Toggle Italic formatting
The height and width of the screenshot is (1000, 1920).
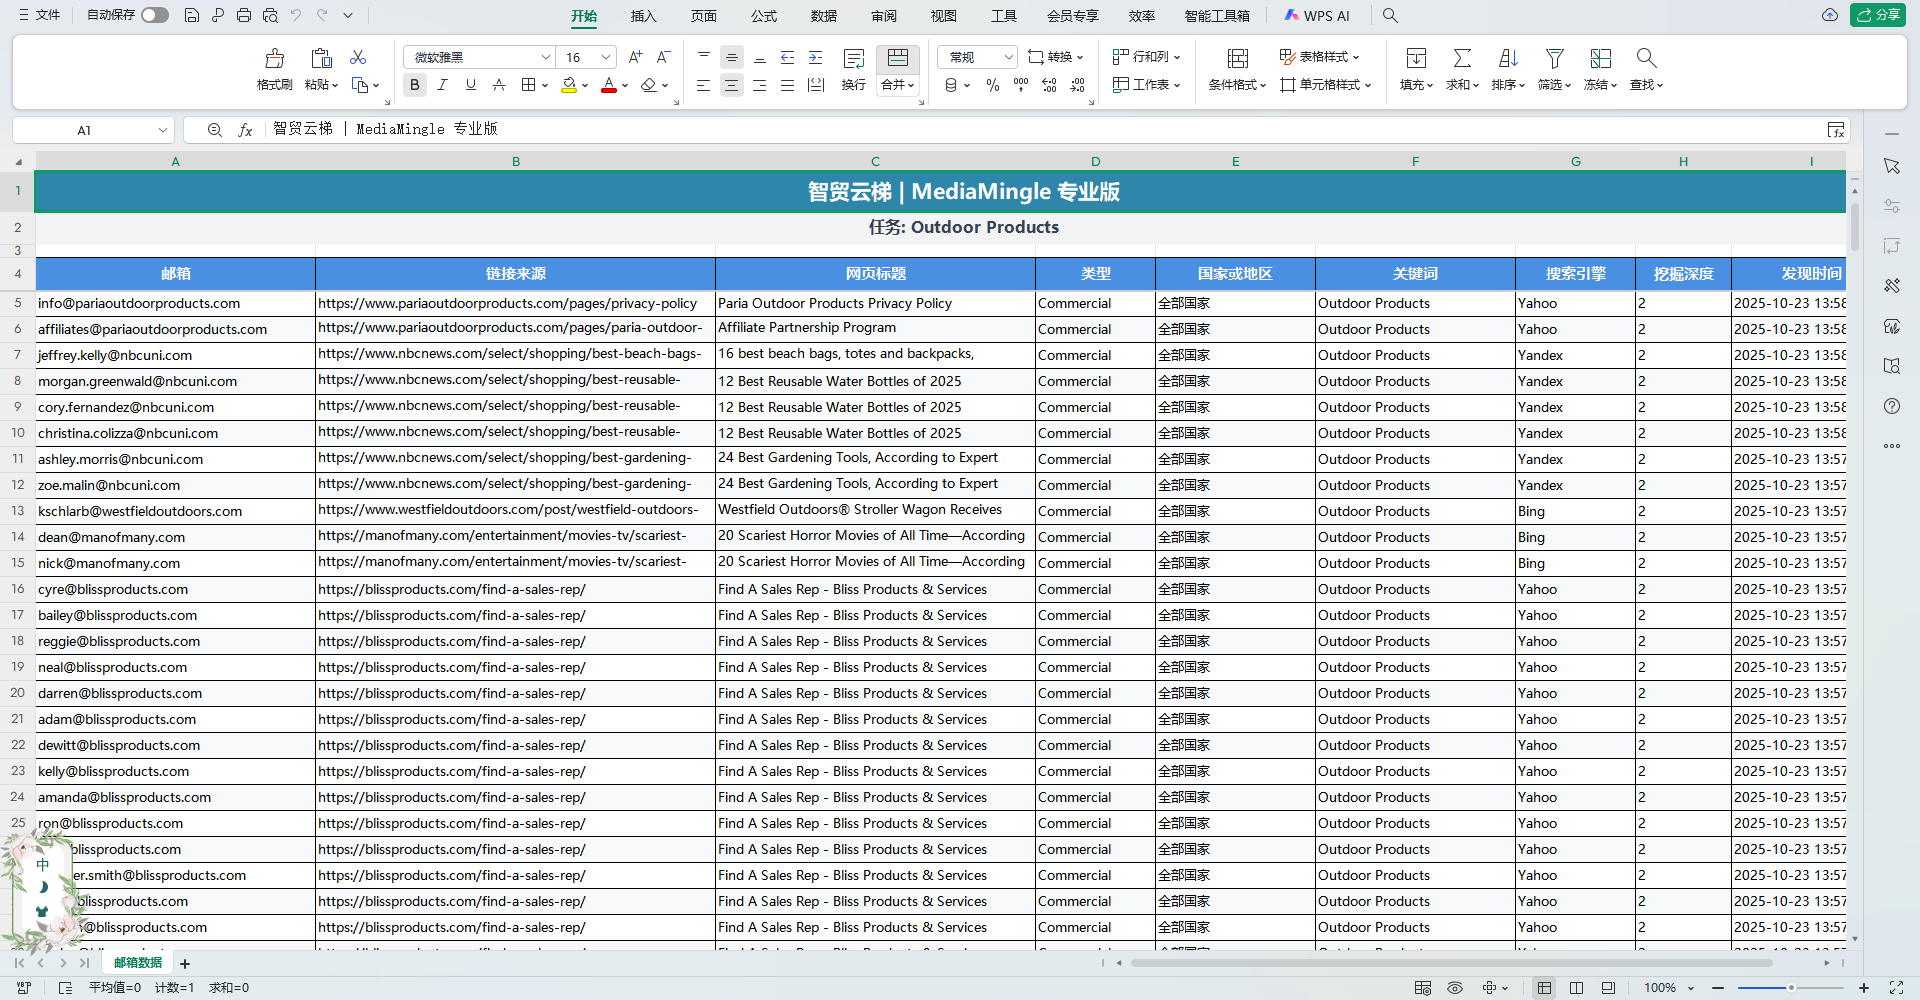point(443,85)
